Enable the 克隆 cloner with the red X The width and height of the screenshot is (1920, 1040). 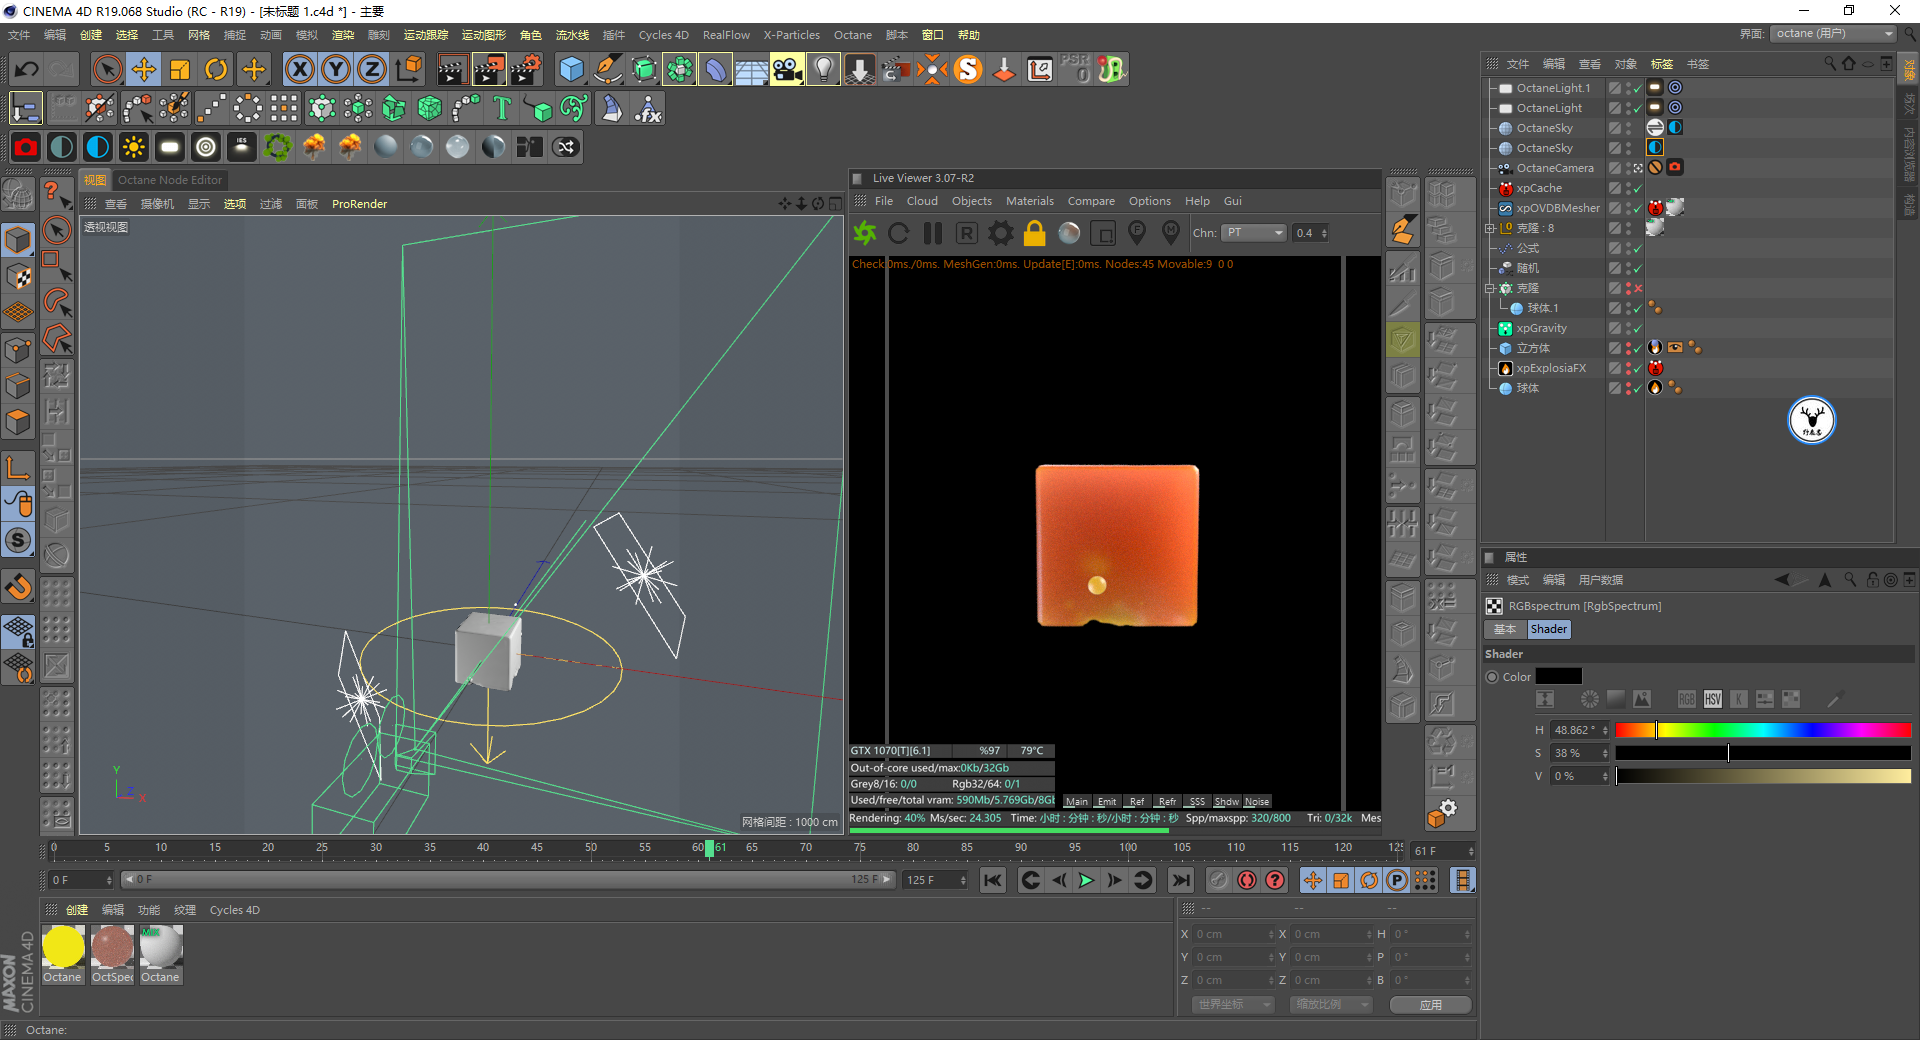point(1637,288)
